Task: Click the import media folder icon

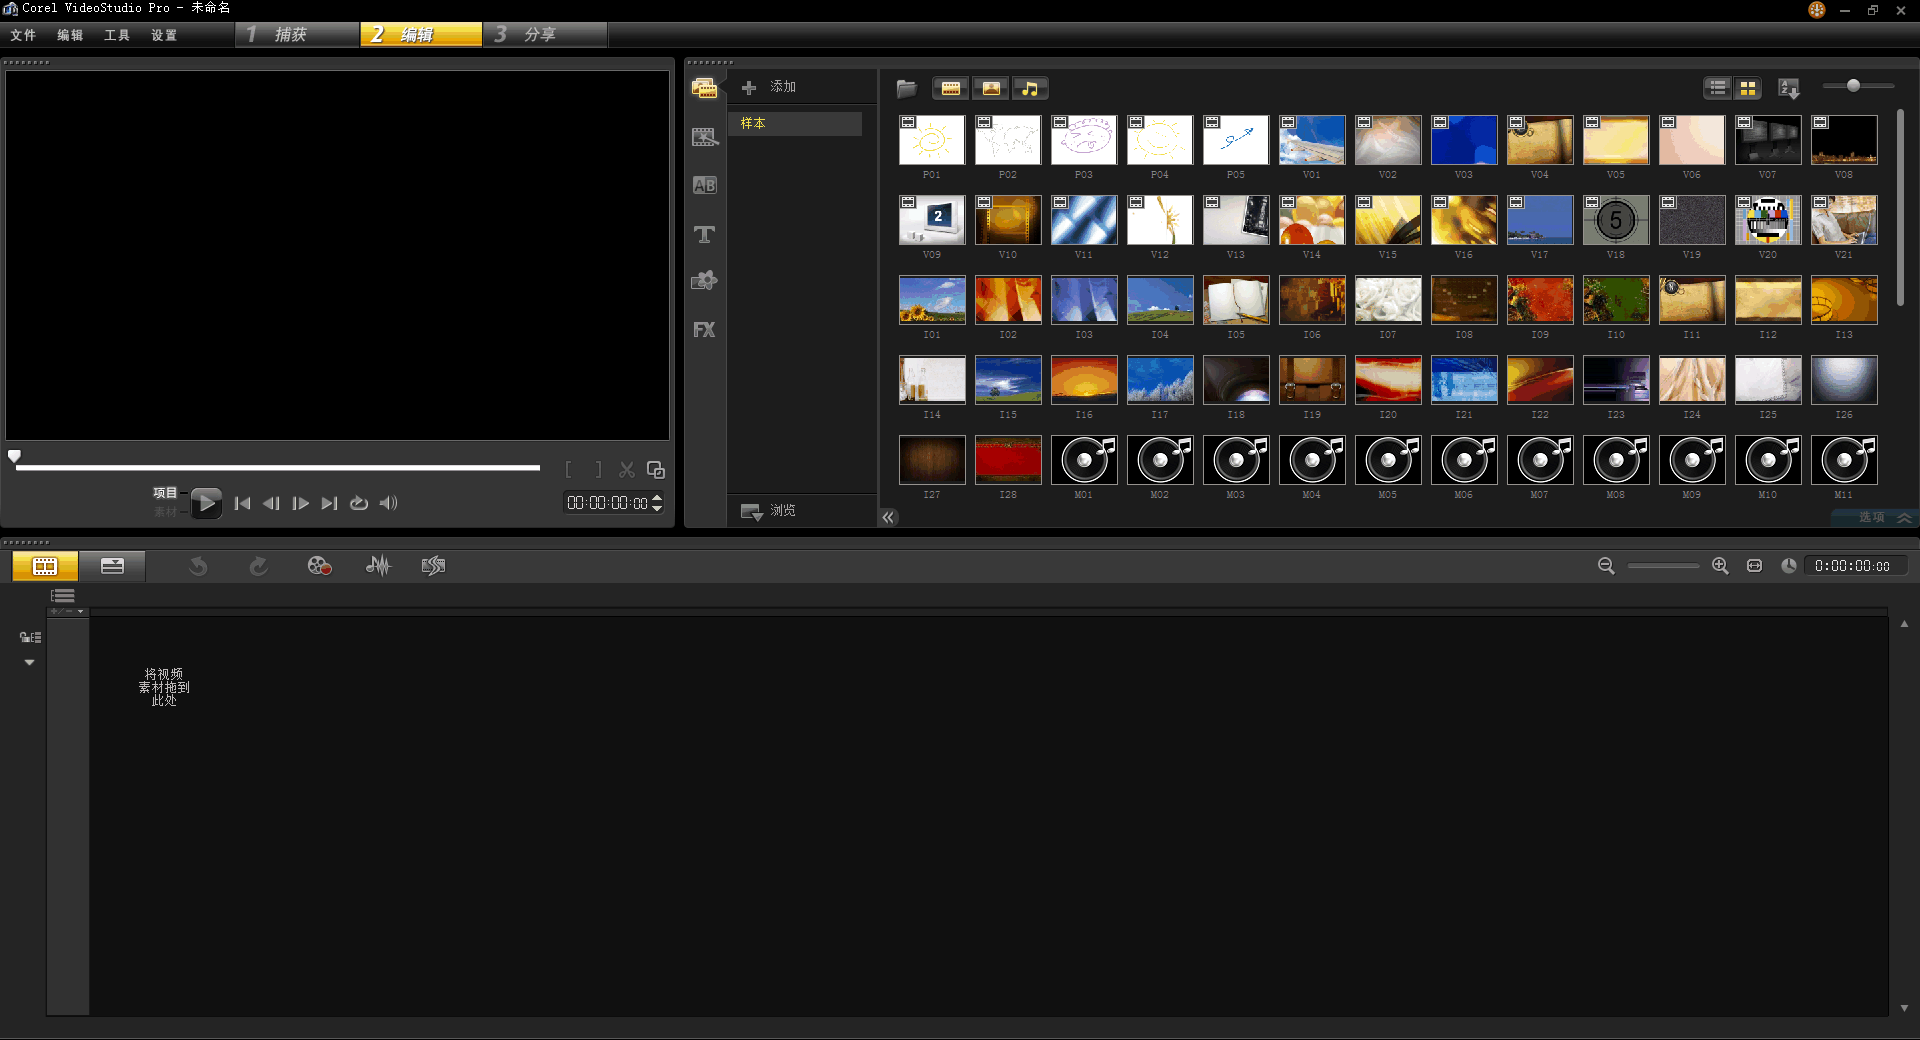Action: [x=907, y=89]
